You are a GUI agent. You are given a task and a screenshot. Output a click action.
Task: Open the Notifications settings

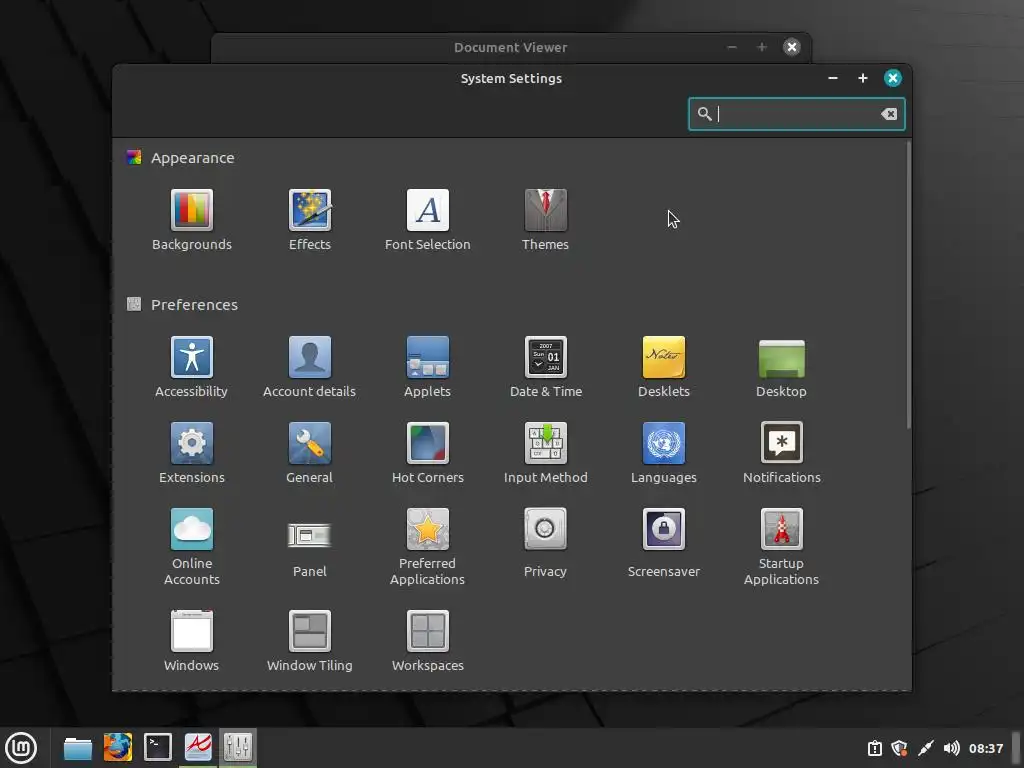781,453
